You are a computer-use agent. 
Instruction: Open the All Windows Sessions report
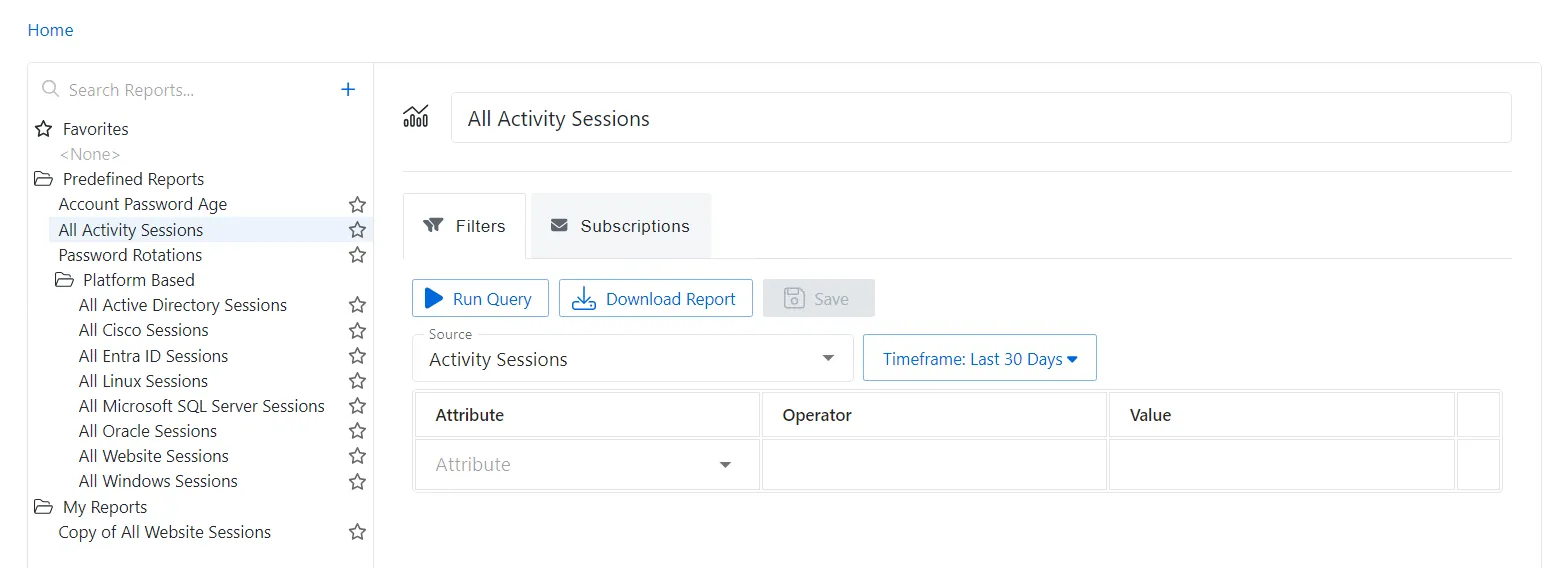coord(158,481)
